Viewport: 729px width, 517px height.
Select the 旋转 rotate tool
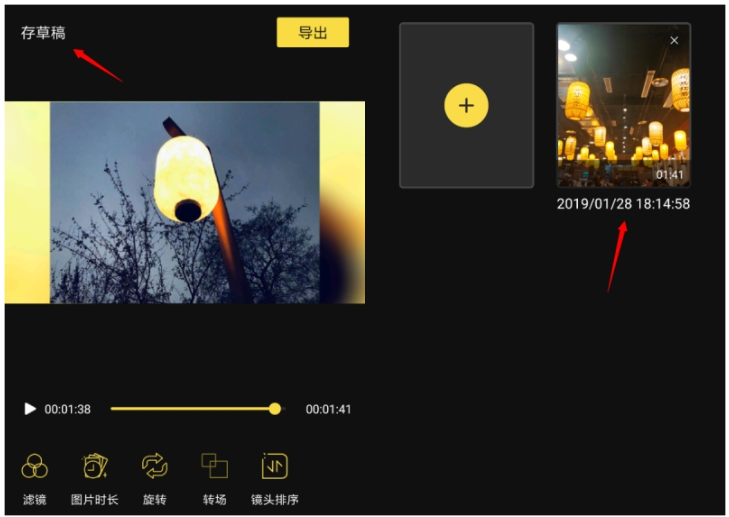[154, 478]
